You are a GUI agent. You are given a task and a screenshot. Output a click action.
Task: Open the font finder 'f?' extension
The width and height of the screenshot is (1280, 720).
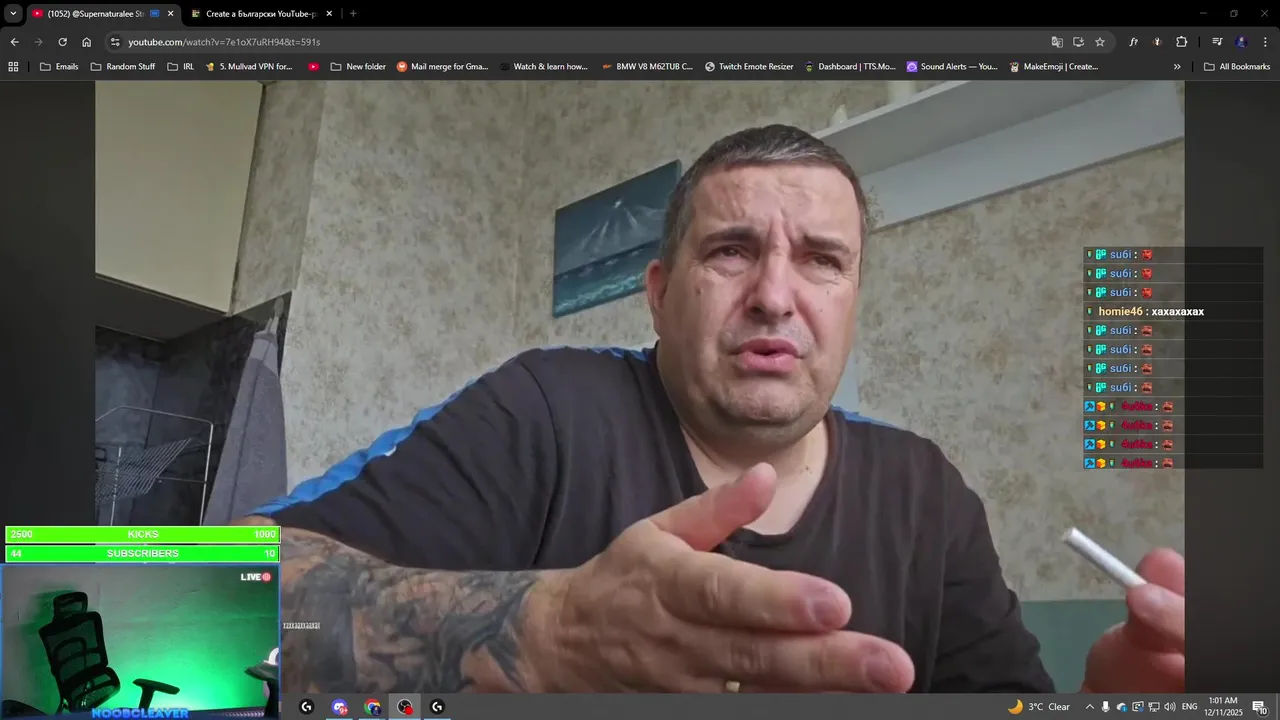tap(1133, 42)
